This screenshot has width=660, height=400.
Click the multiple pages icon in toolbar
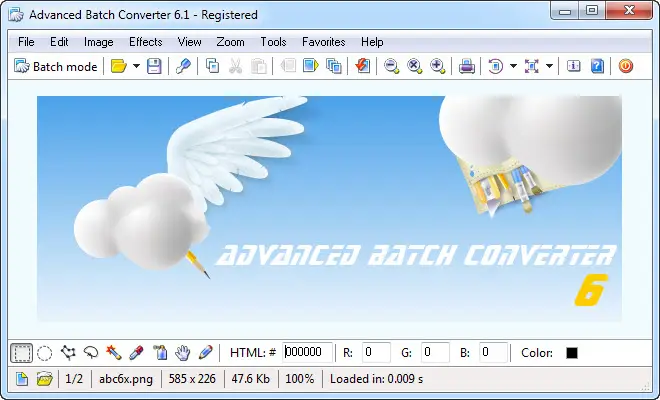click(x=334, y=66)
